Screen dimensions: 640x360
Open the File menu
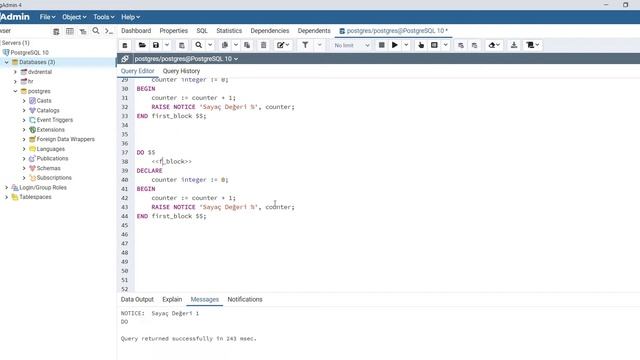[x=47, y=17]
